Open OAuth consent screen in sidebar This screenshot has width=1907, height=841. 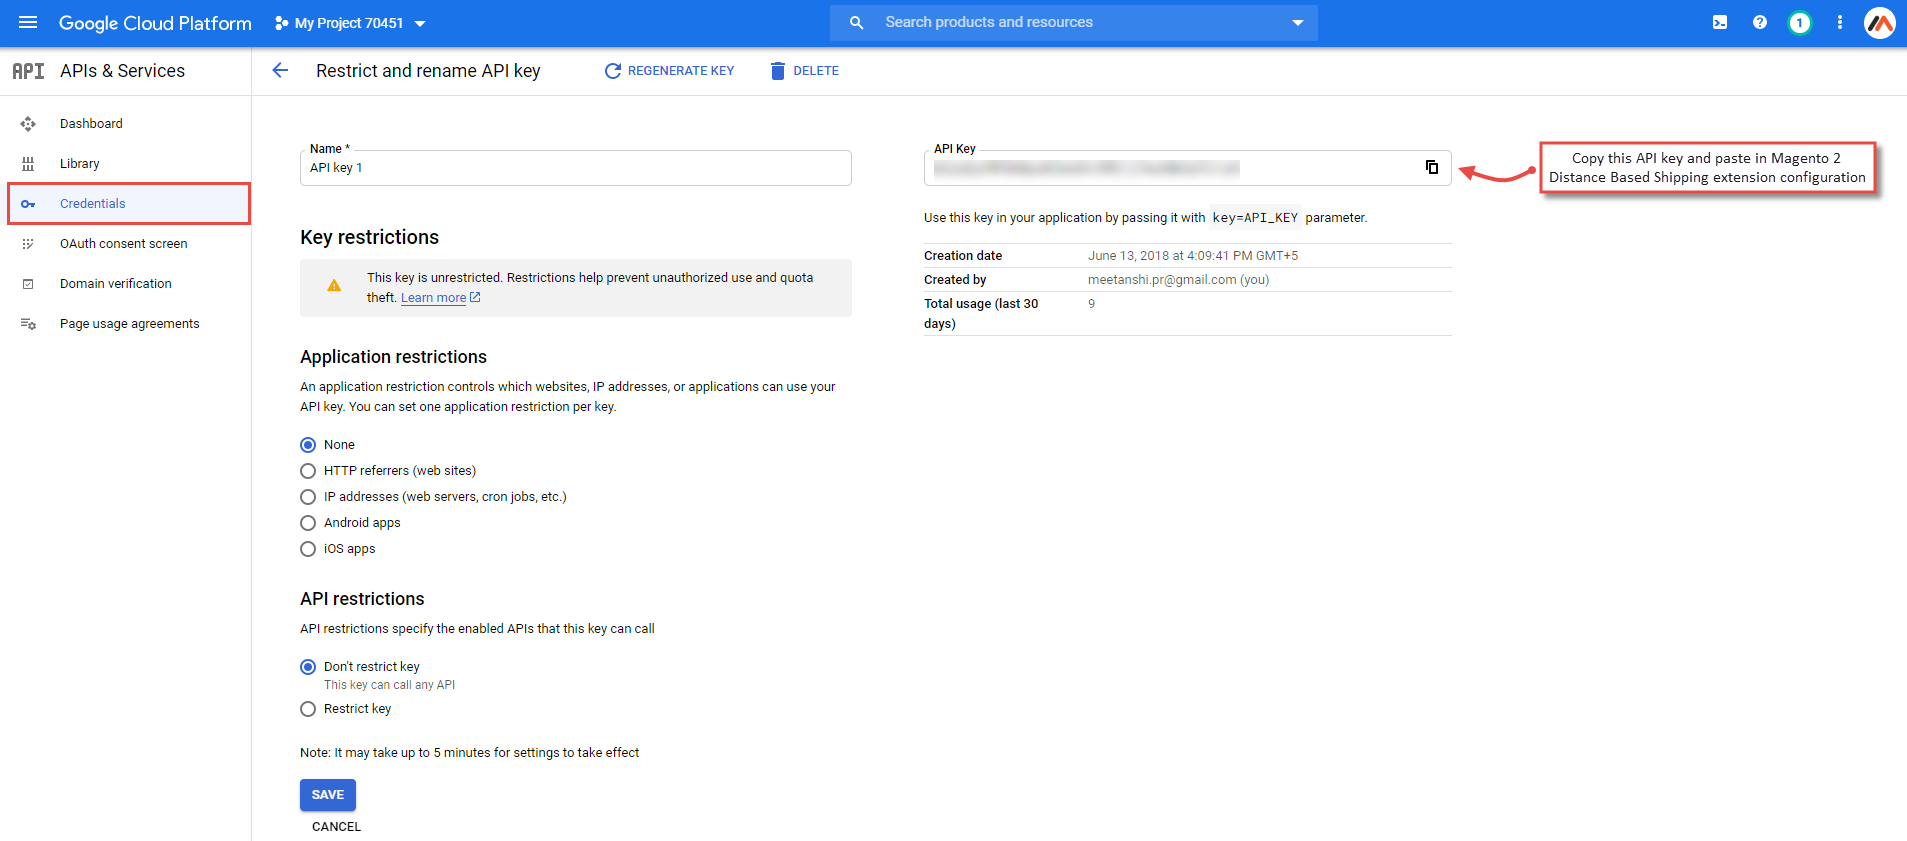[124, 244]
